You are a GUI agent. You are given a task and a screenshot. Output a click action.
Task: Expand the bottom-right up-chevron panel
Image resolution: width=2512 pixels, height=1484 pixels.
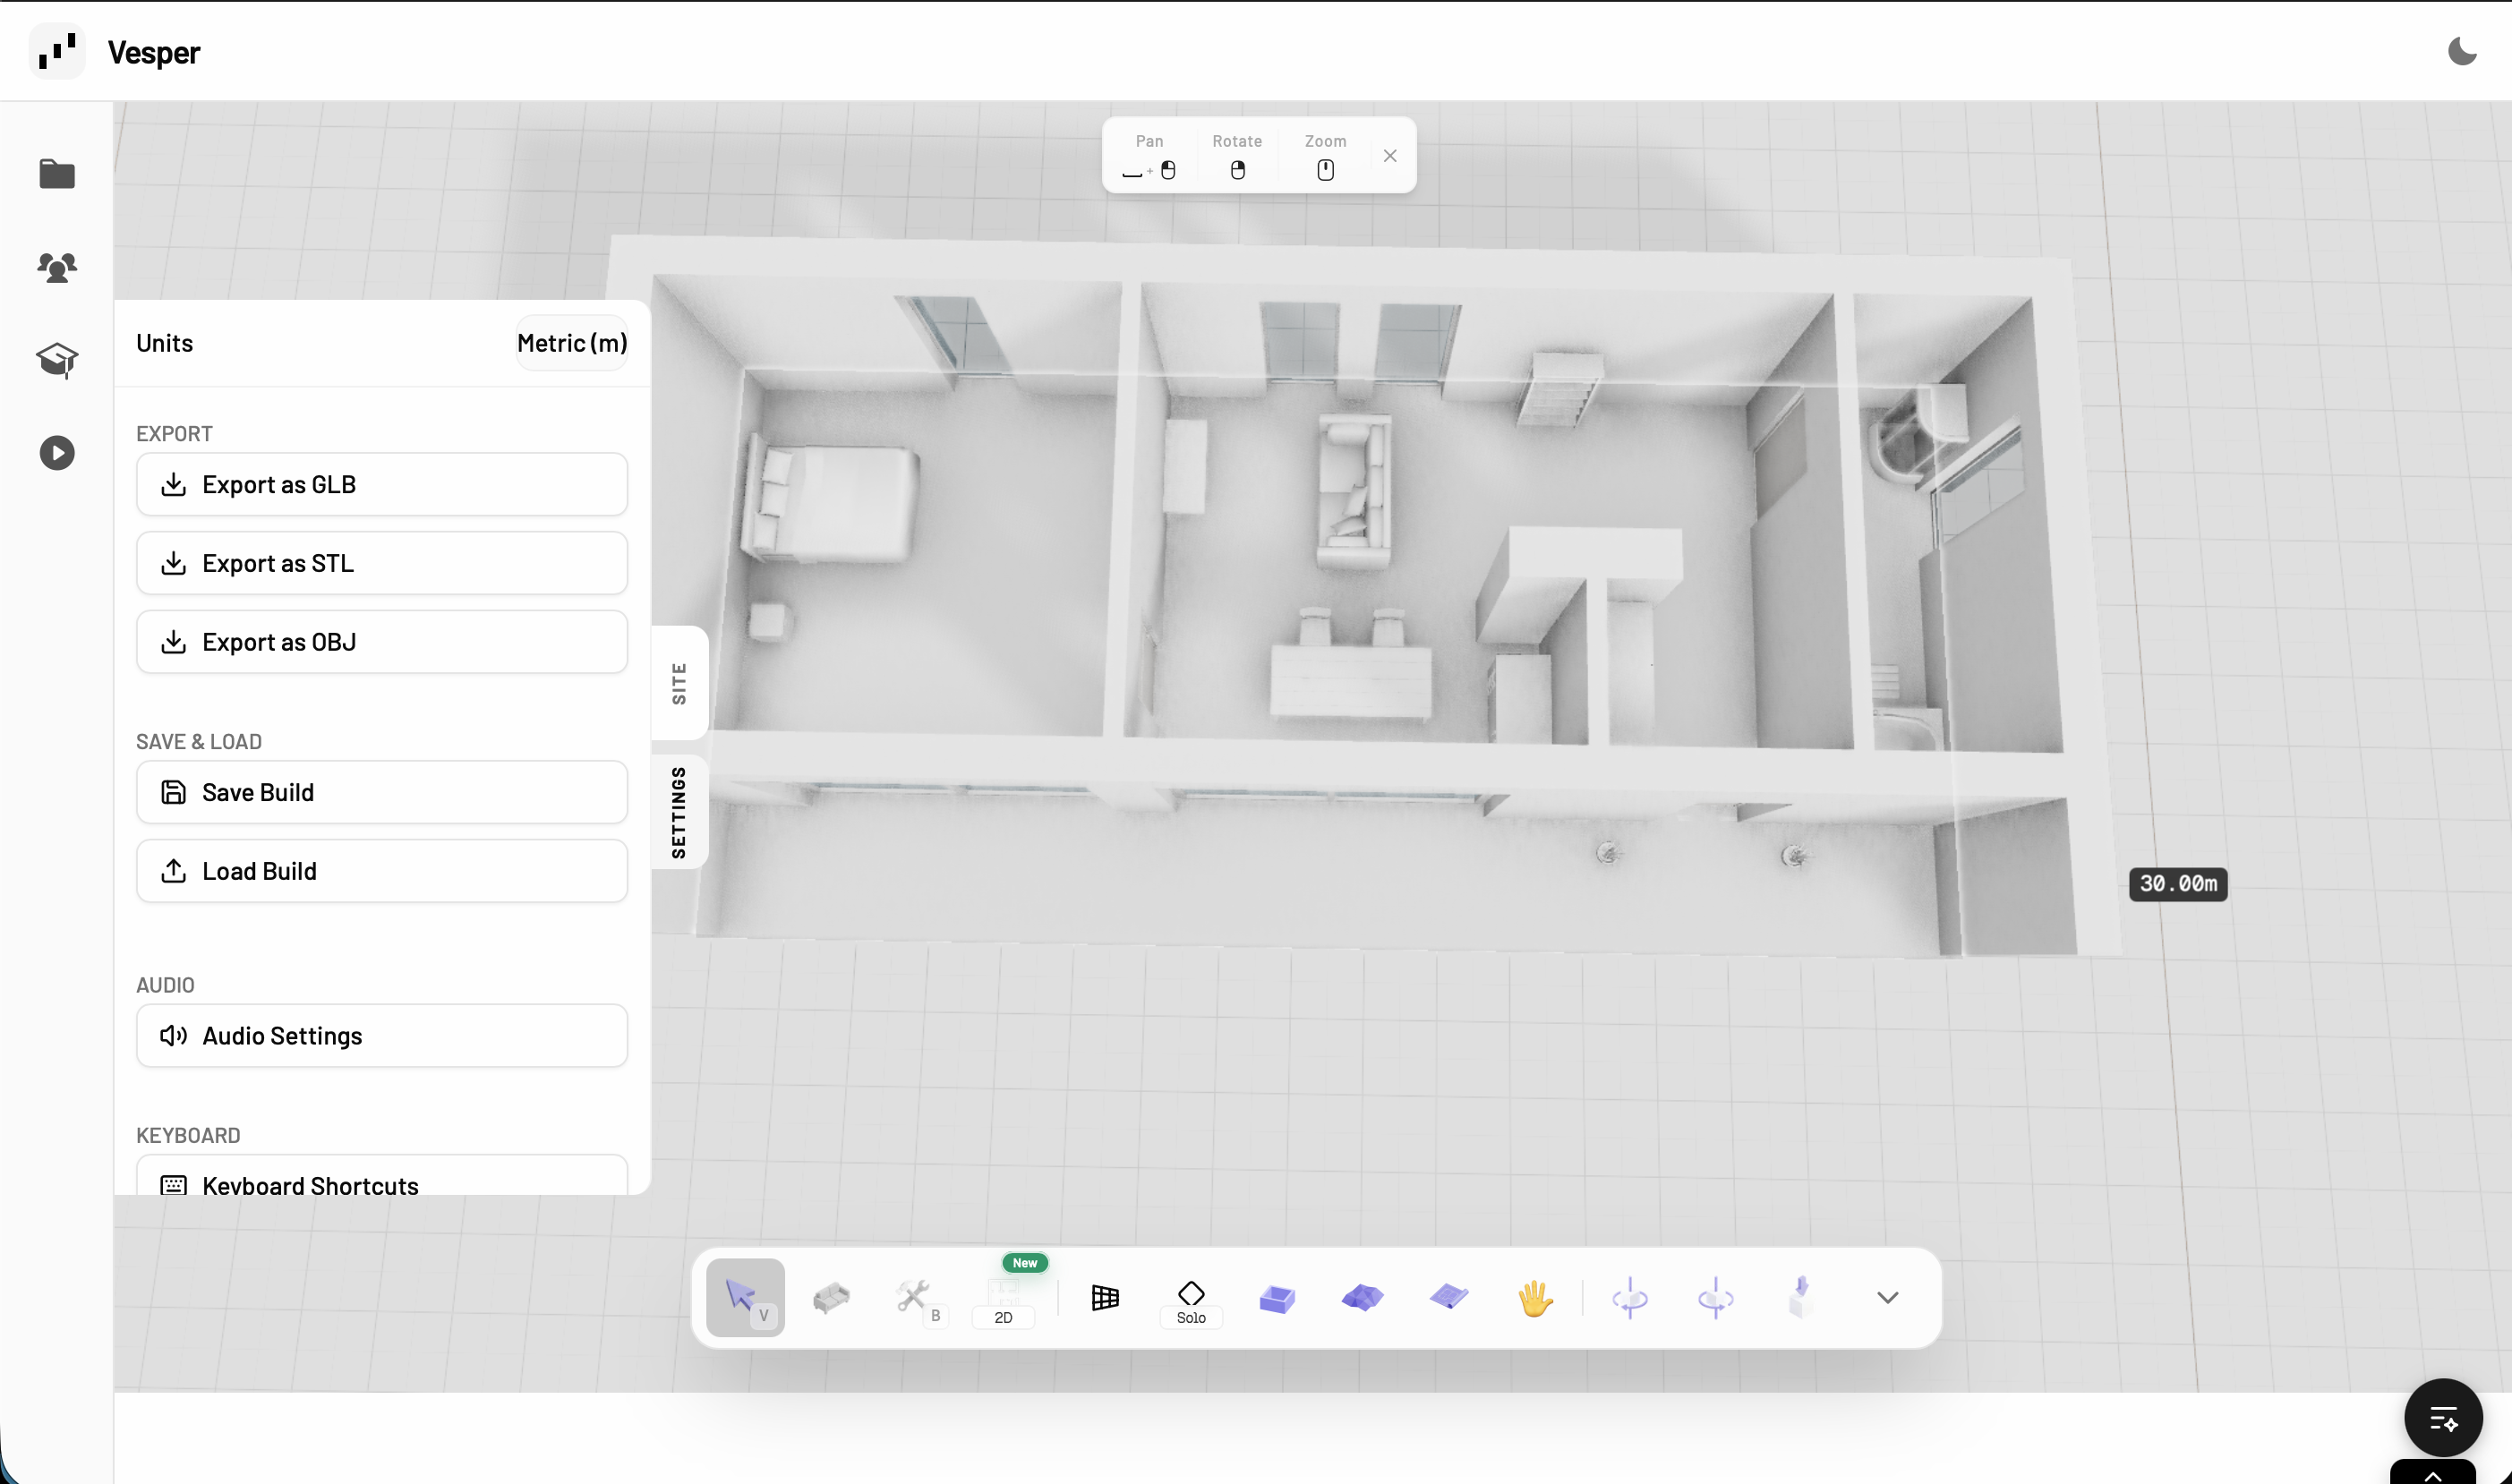click(2433, 1475)
